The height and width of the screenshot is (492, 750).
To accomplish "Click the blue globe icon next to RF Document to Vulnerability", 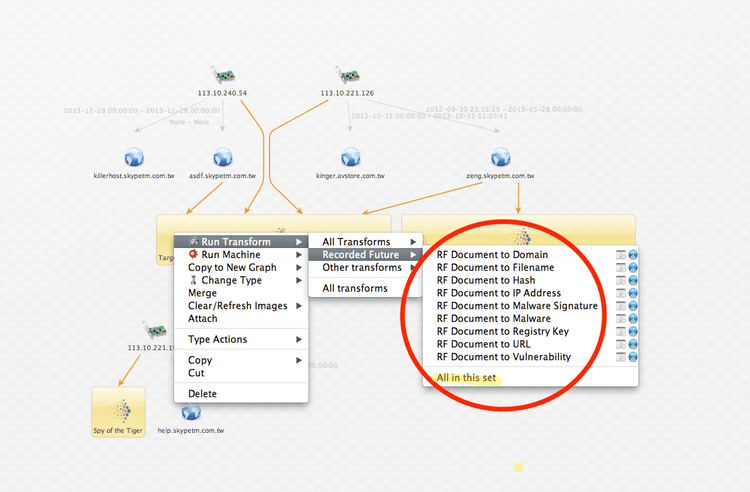I will (633, 357).
